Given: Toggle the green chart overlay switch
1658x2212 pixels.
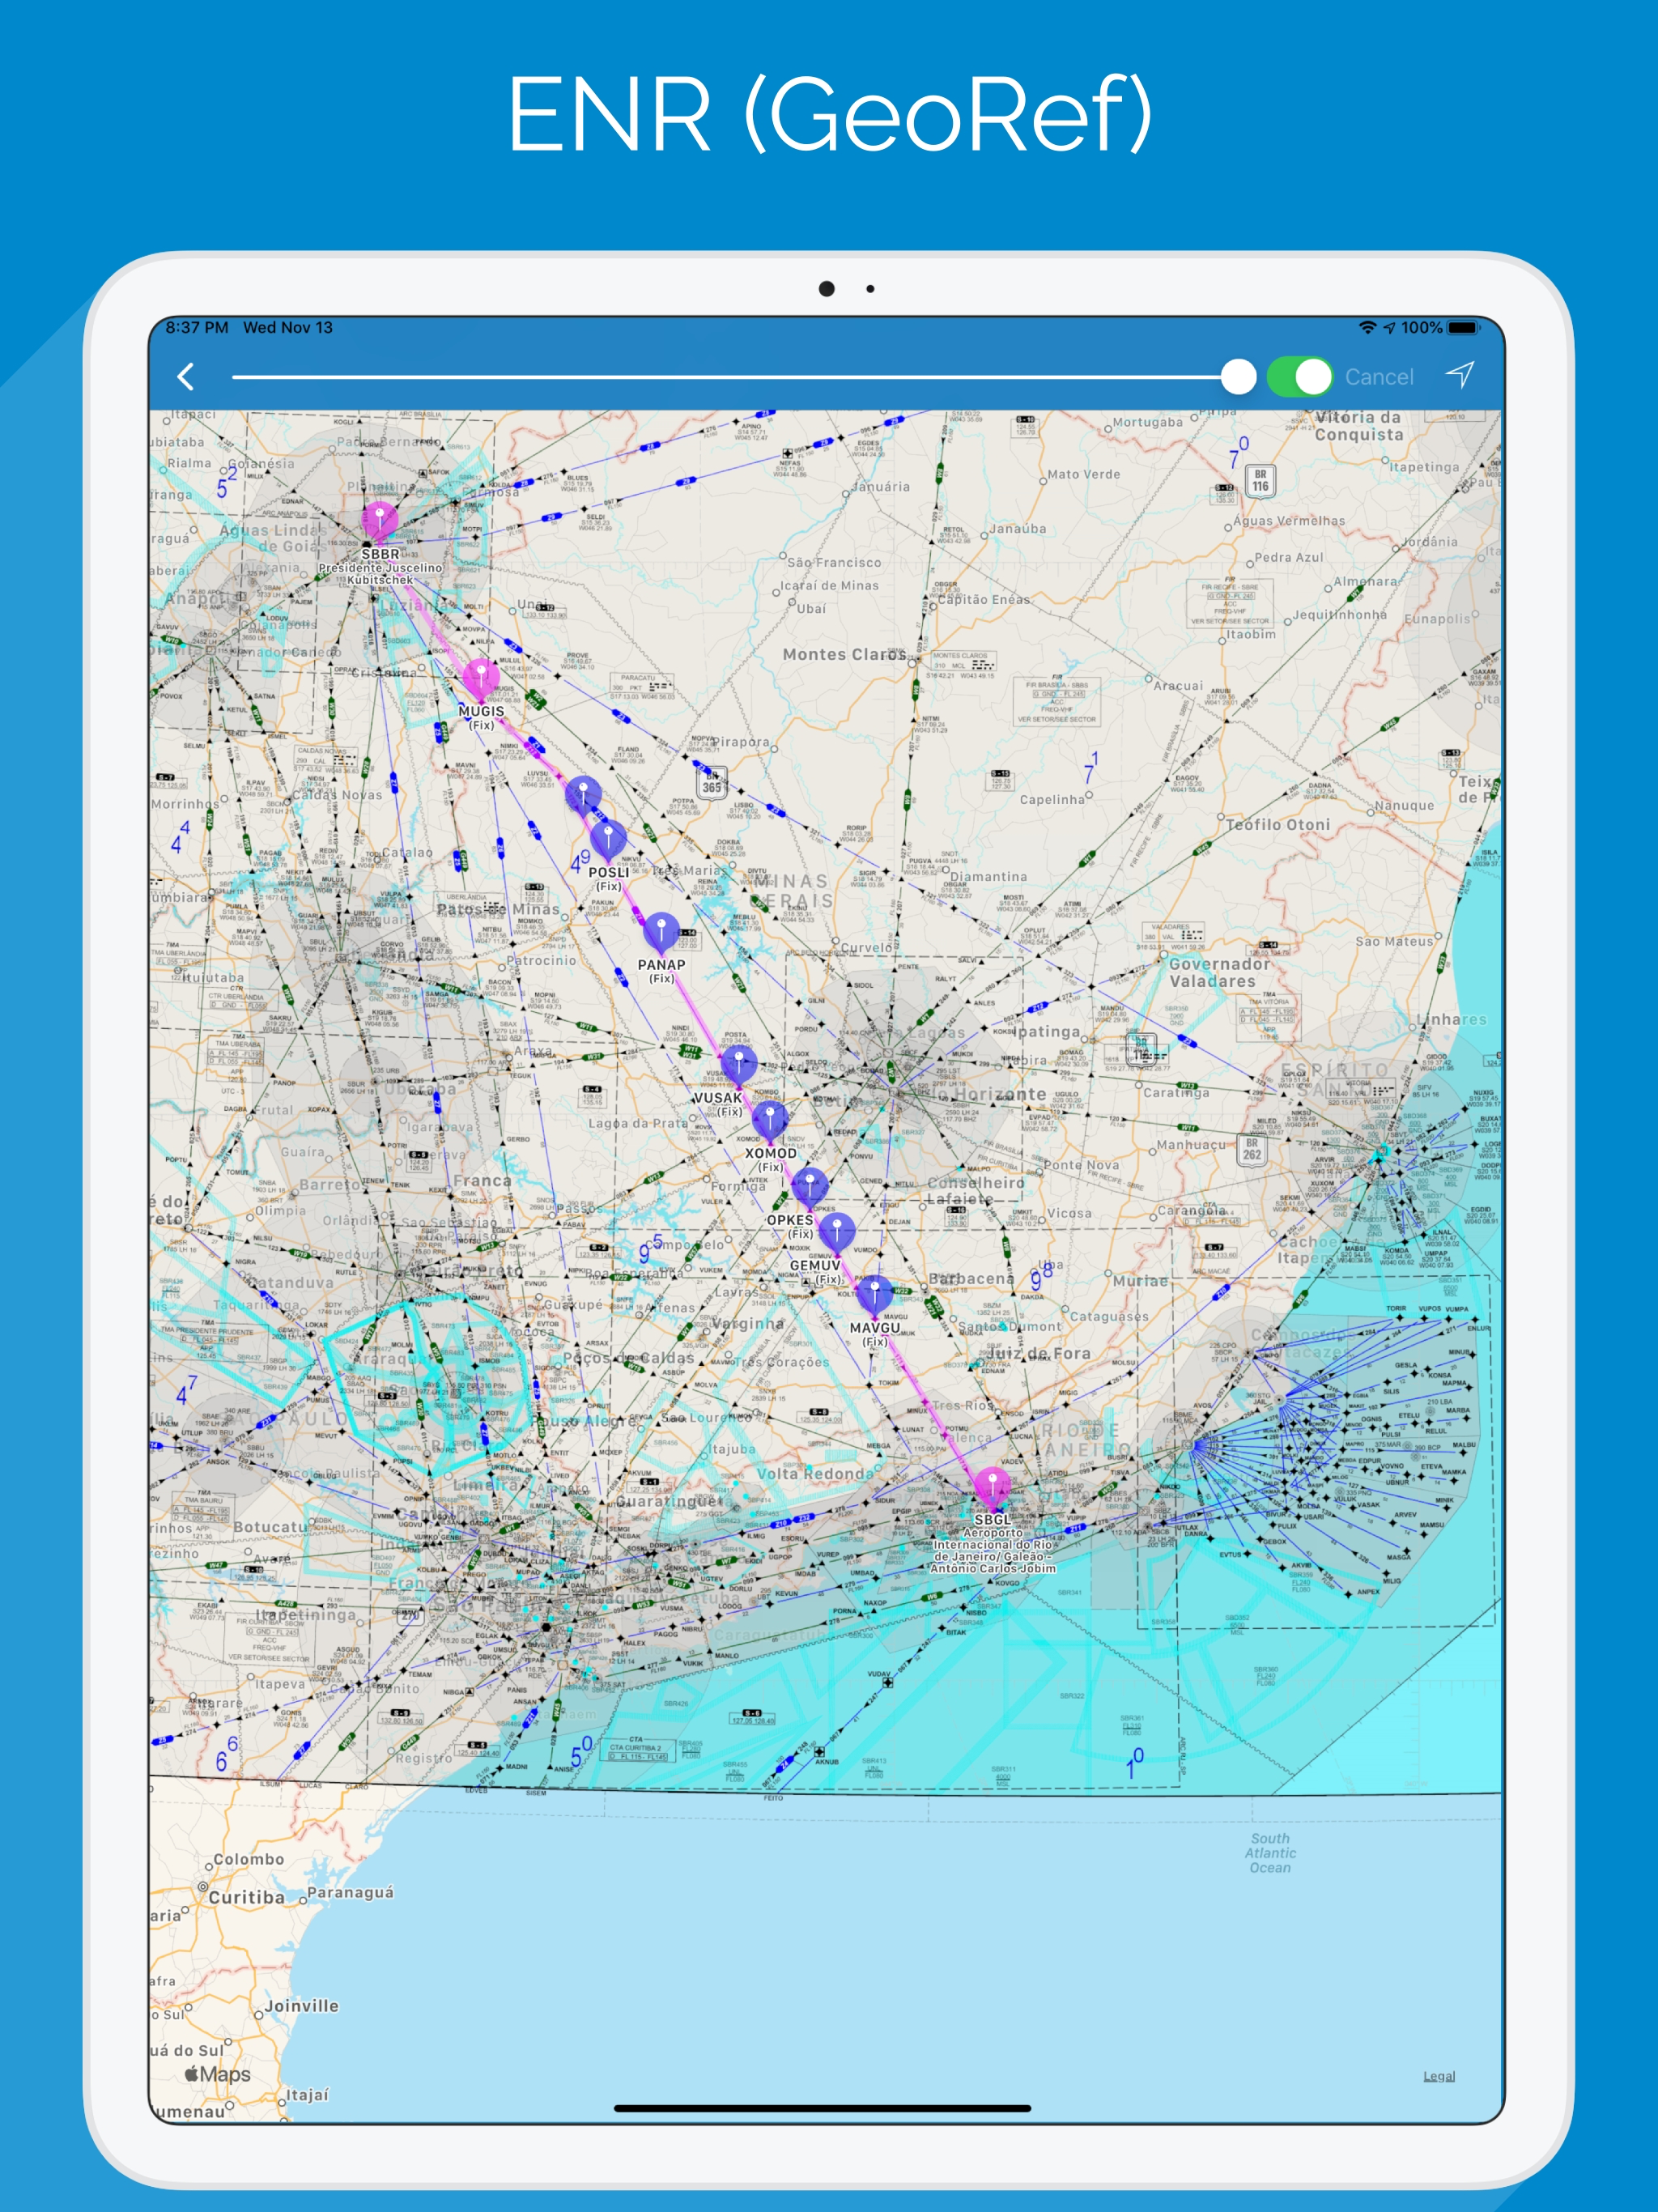Looking at the screenshot, I should coord(1299,377).
